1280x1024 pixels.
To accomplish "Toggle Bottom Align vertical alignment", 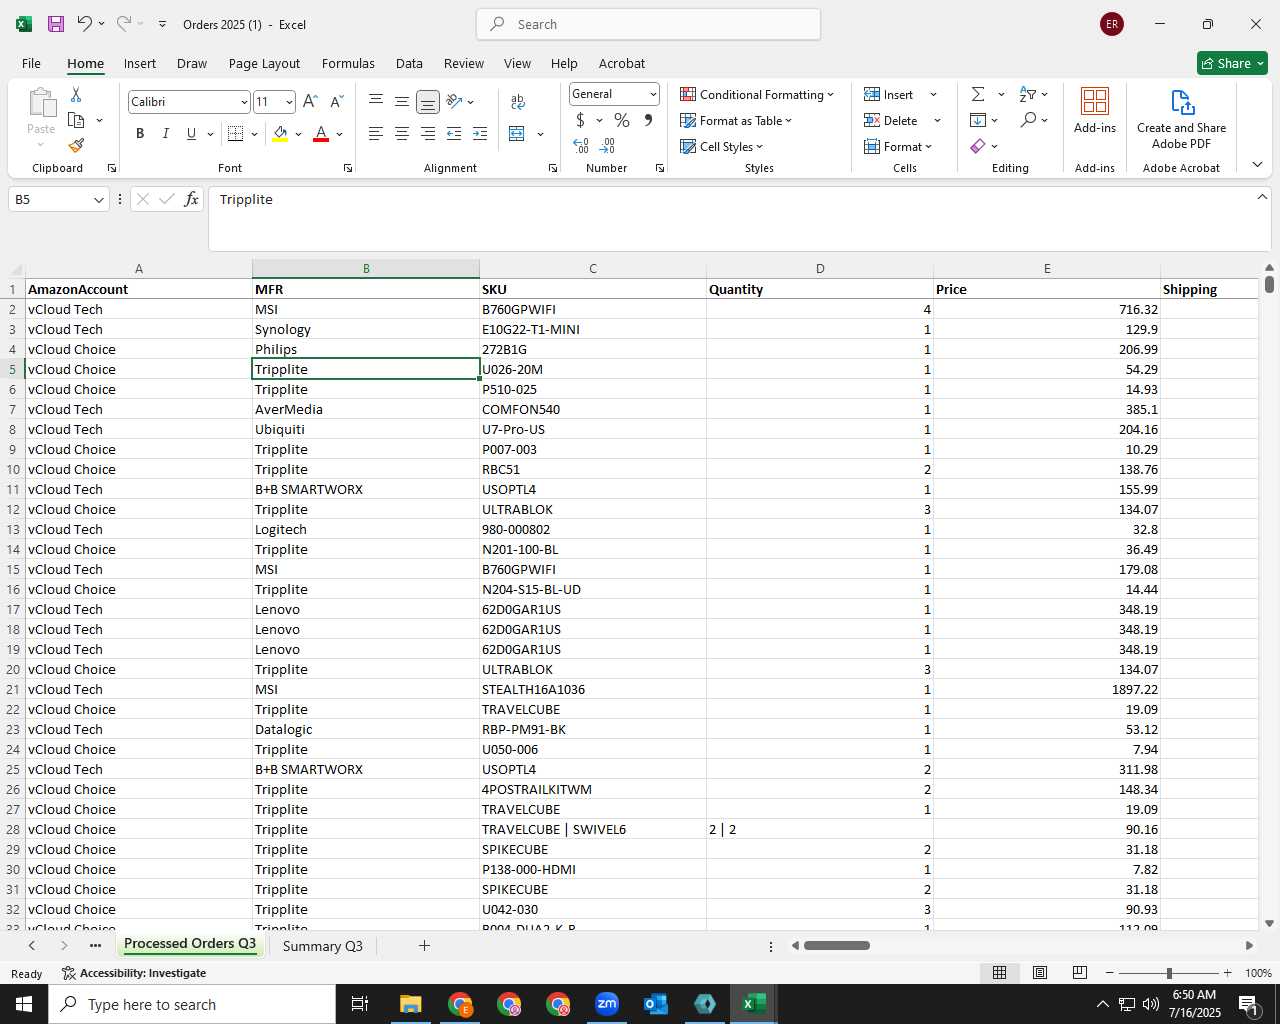I will (428, 101).
